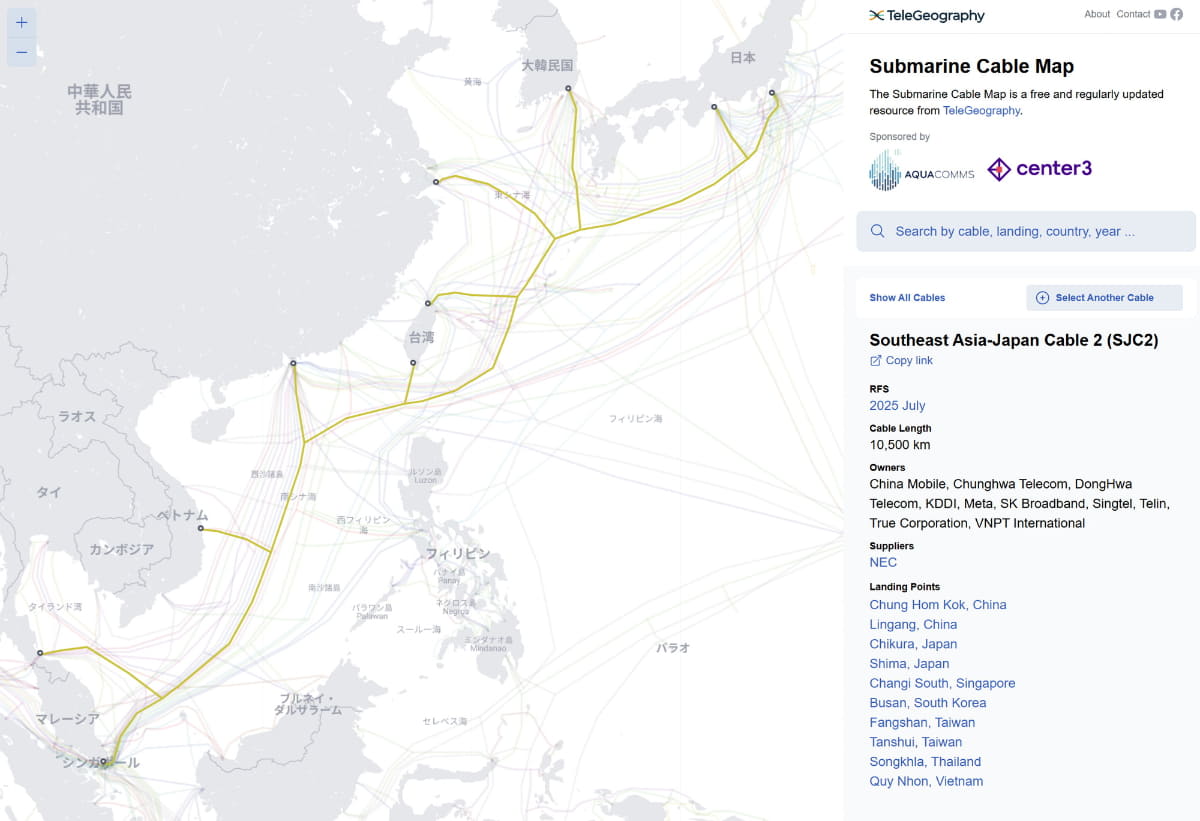1200x821 pixels.
Task: Click the southern Taiwan landing marker
Action: (x=413, y=362)
